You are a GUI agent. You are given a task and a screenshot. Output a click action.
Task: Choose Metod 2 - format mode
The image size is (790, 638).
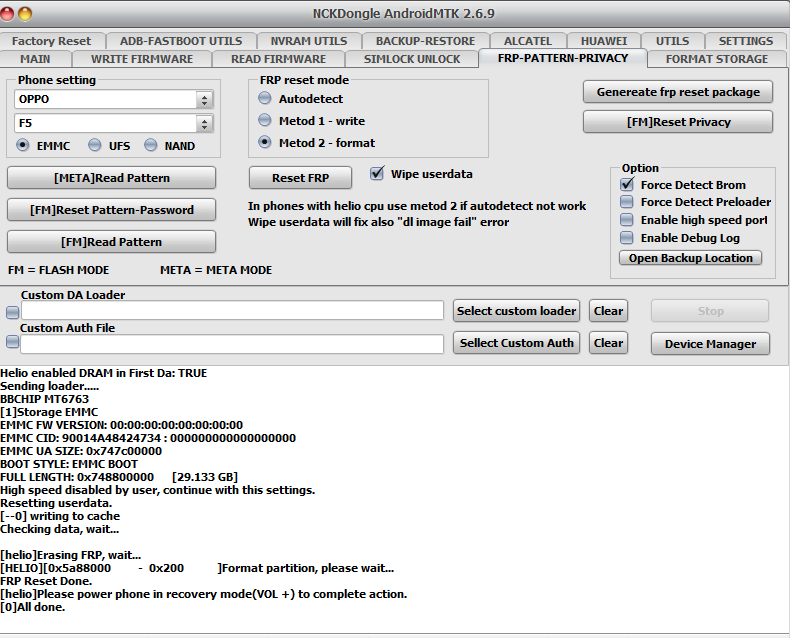tap(265, 143)
